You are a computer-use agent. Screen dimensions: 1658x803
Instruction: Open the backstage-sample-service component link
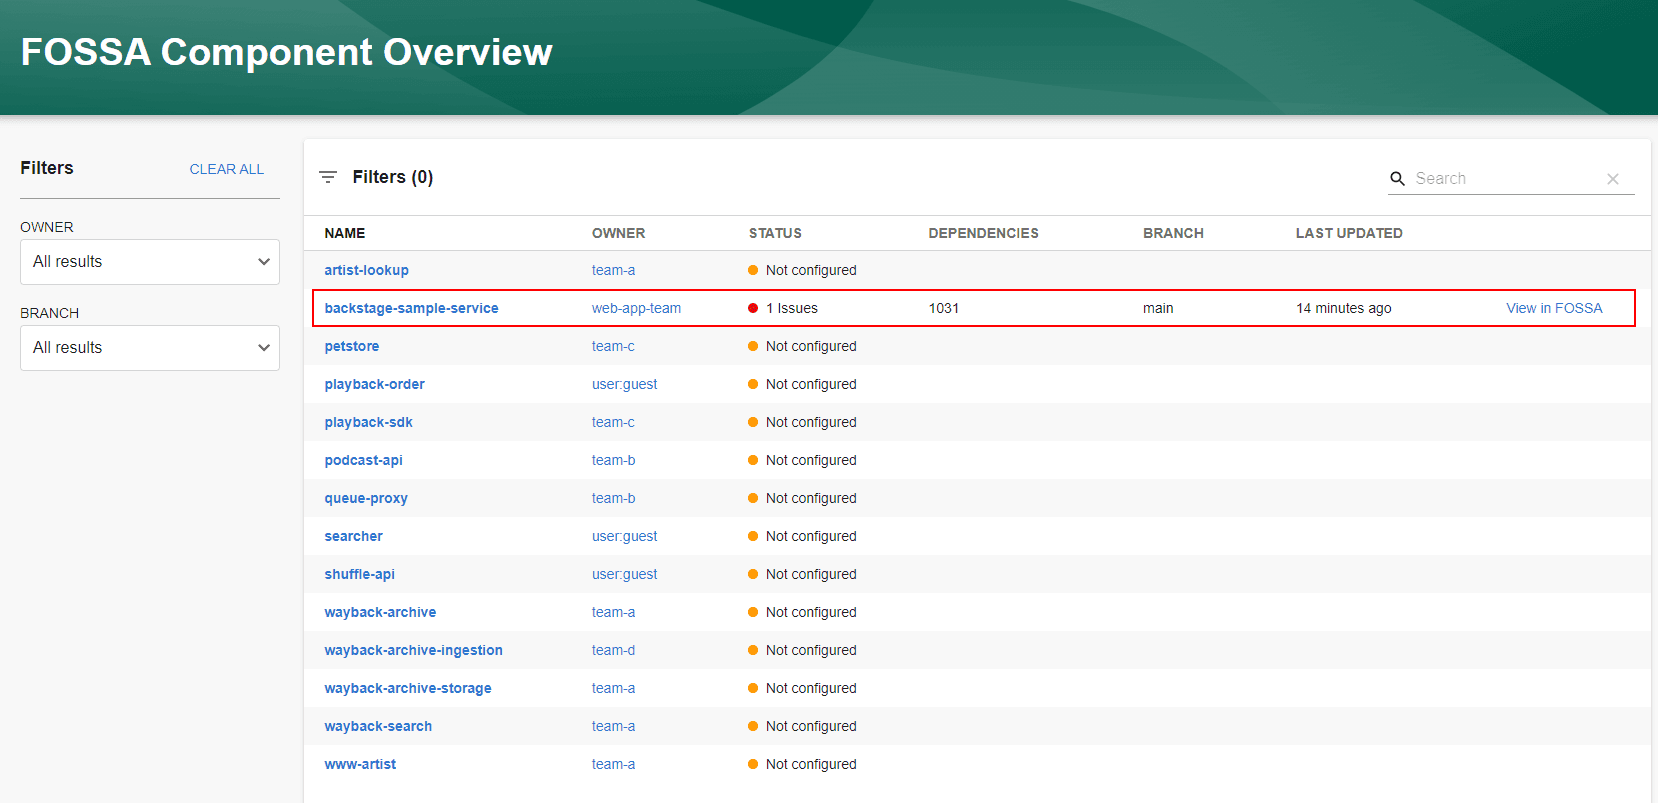[x=411, y=308]
